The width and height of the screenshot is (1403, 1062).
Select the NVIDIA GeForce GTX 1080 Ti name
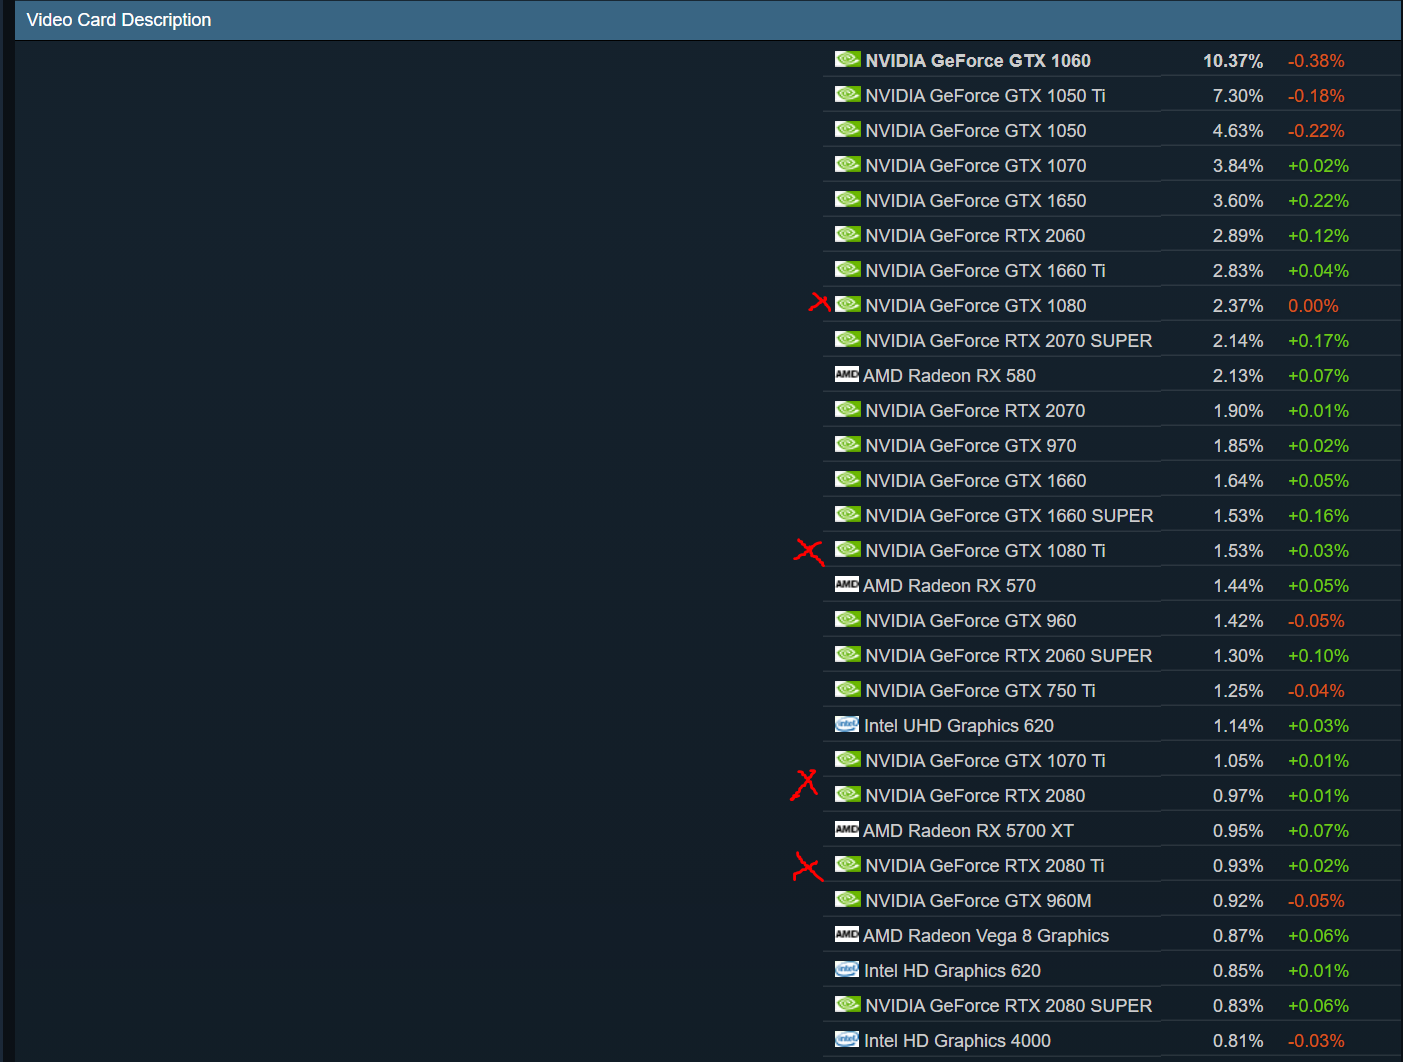click(x=985, y=551)
